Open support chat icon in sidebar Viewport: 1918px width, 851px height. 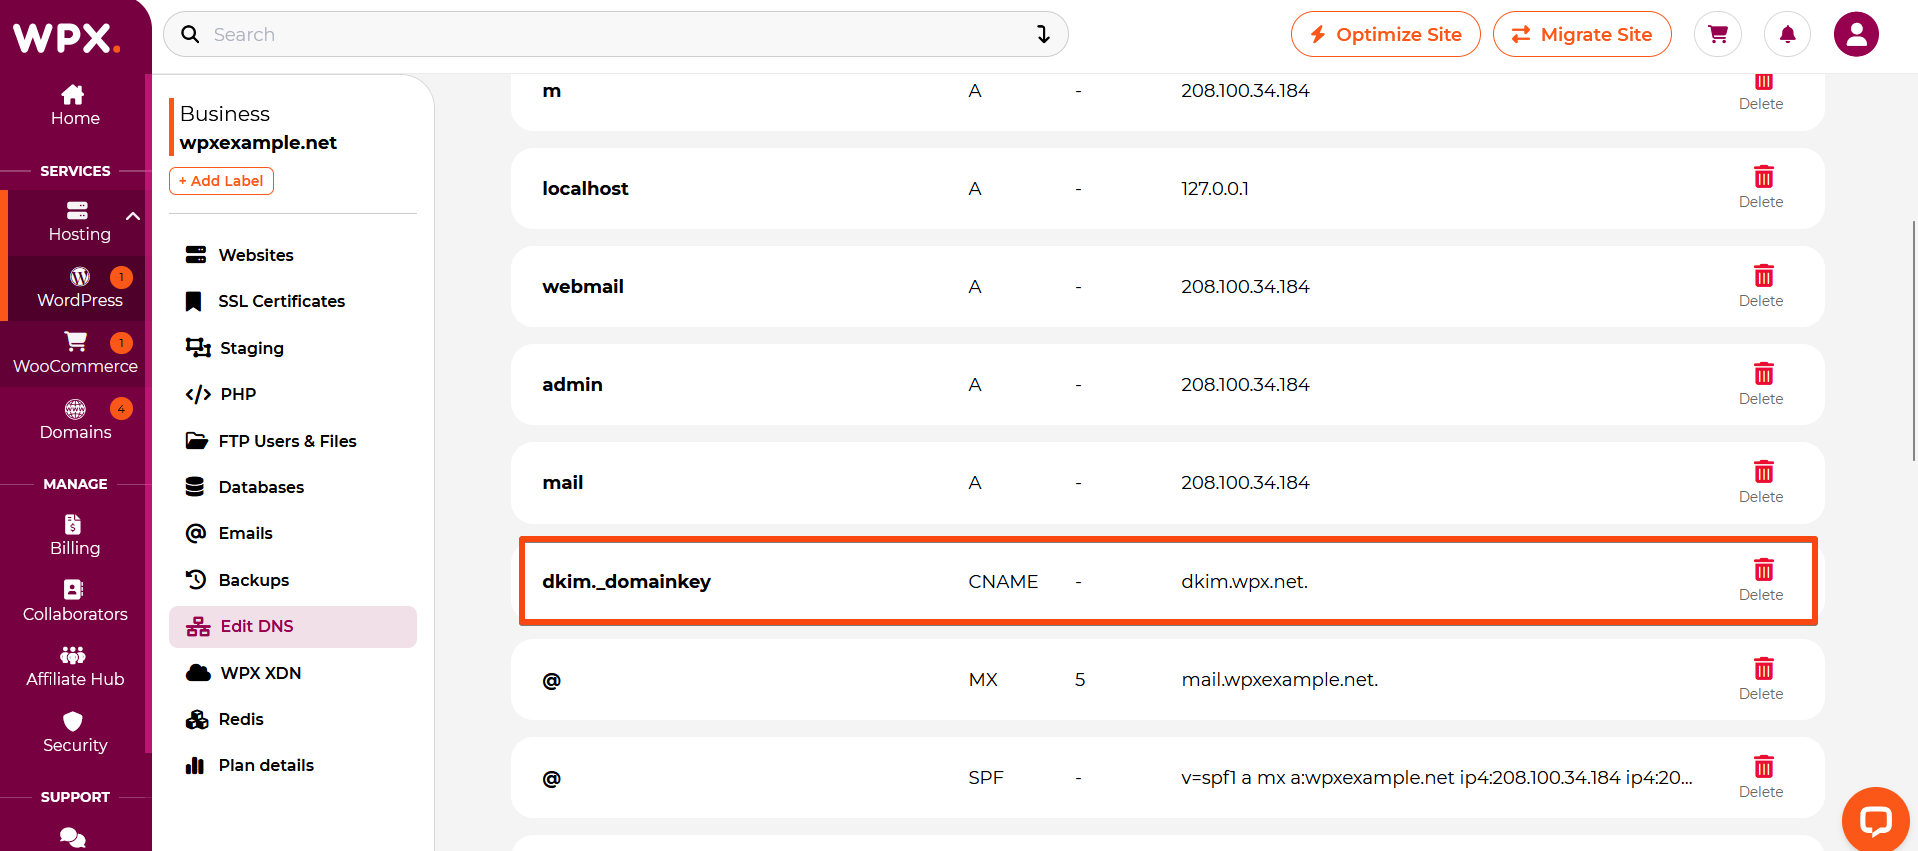click(73, 837)
